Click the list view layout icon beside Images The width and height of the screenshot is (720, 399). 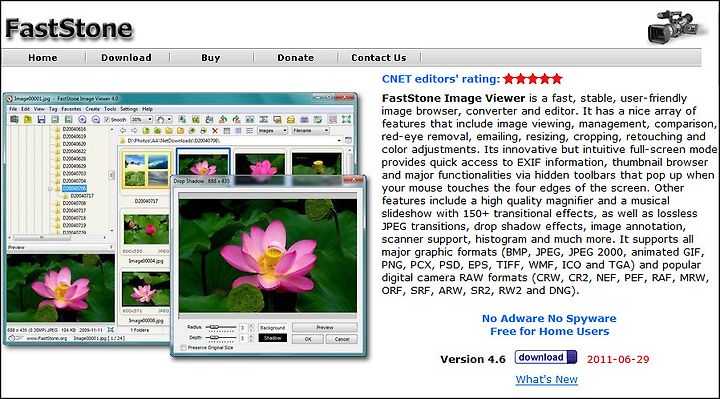[249, 131]
